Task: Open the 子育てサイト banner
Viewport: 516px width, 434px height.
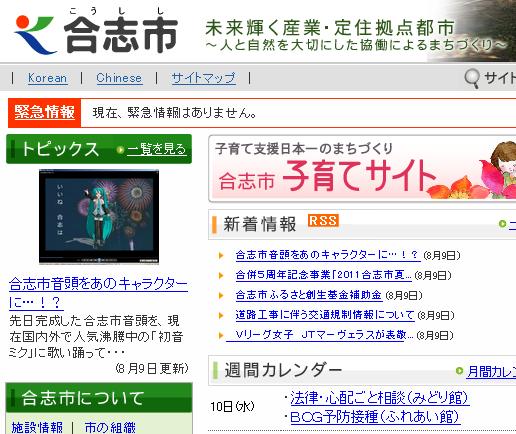Action: tap(362, 169)
